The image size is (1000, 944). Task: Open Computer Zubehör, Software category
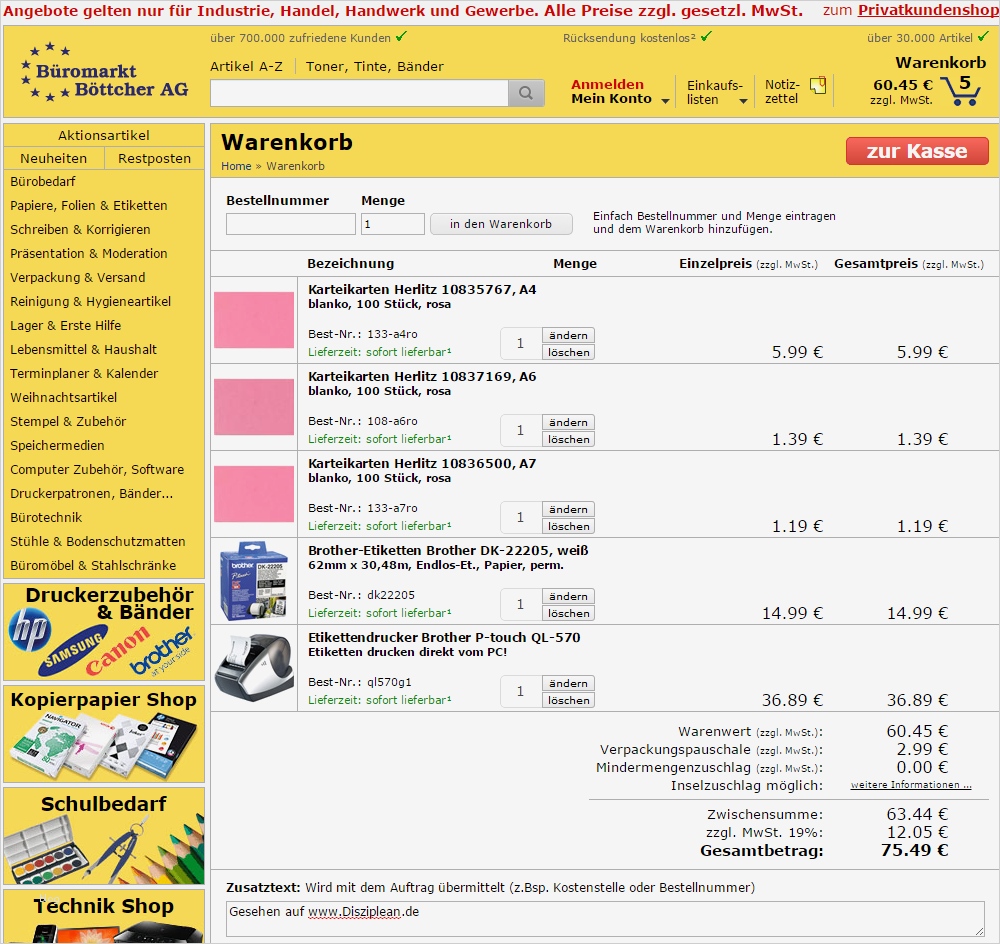[x=97, y=469]
